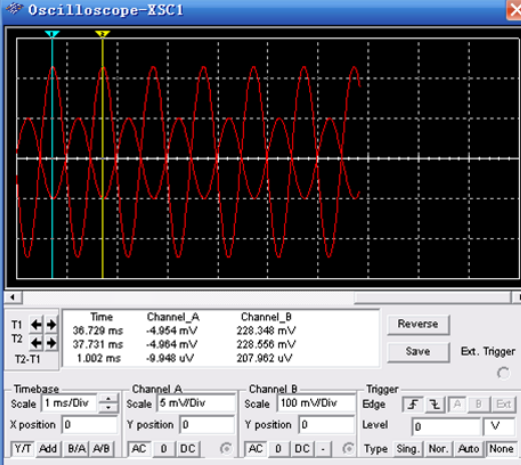Set Channel B coupling to DC
The width and height of the screenshot is (521, 465).
coord(302,449)
